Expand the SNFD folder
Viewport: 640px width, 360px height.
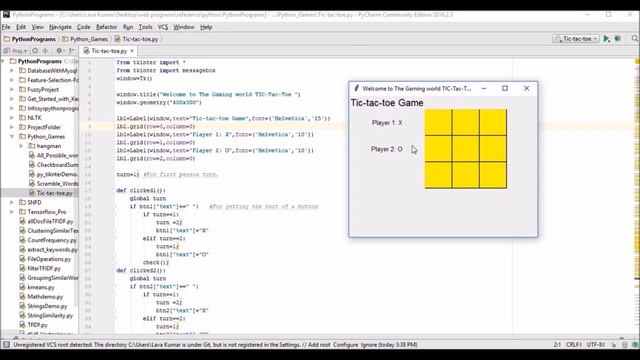pos(12,202)
